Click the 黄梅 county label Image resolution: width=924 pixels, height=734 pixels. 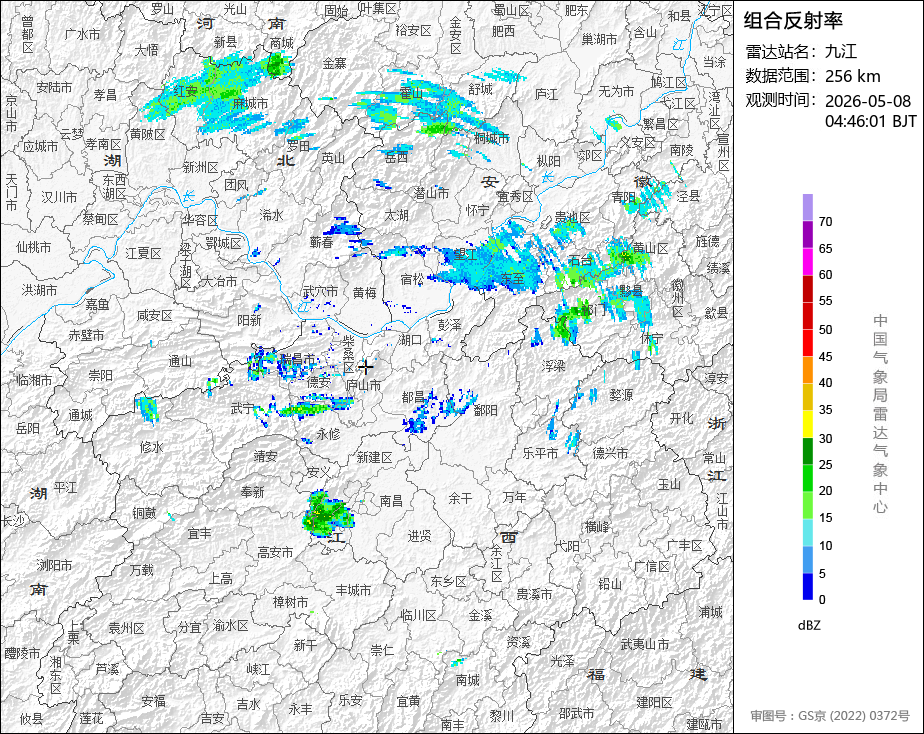(364, 292)
